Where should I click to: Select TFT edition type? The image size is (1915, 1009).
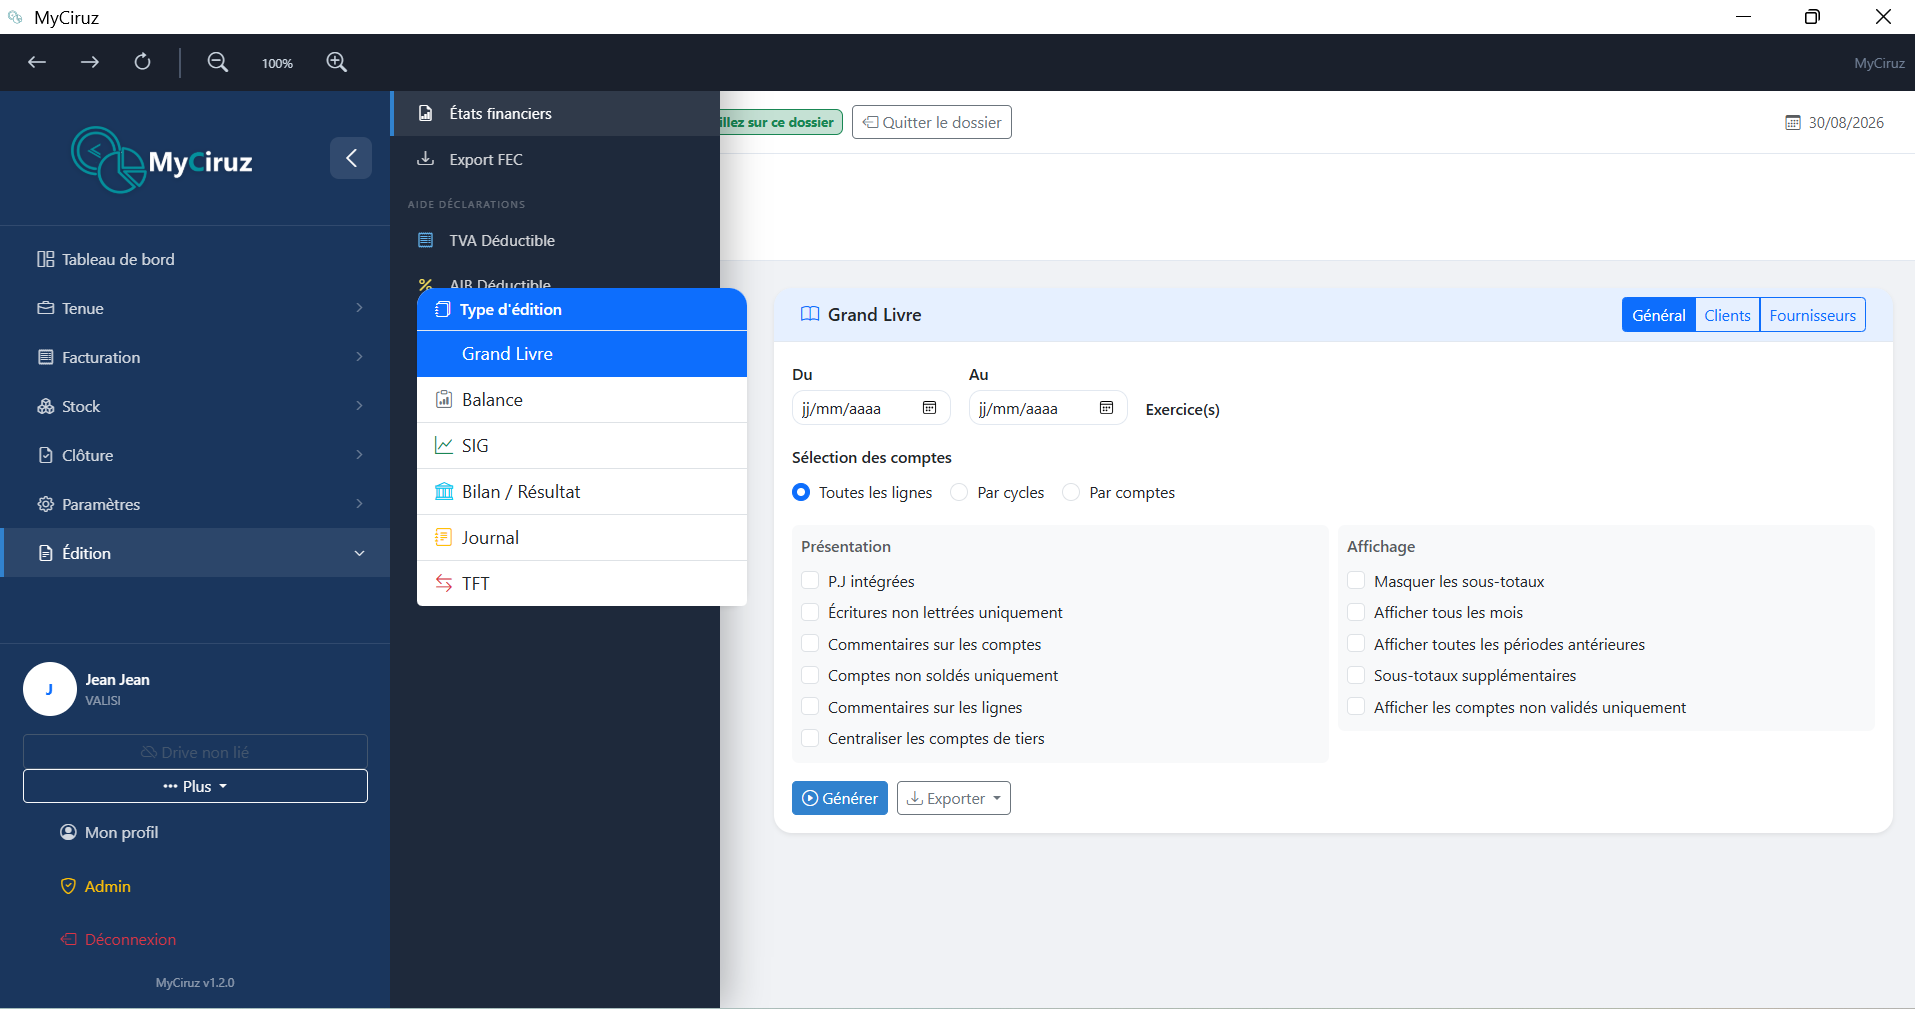[582, 584]
